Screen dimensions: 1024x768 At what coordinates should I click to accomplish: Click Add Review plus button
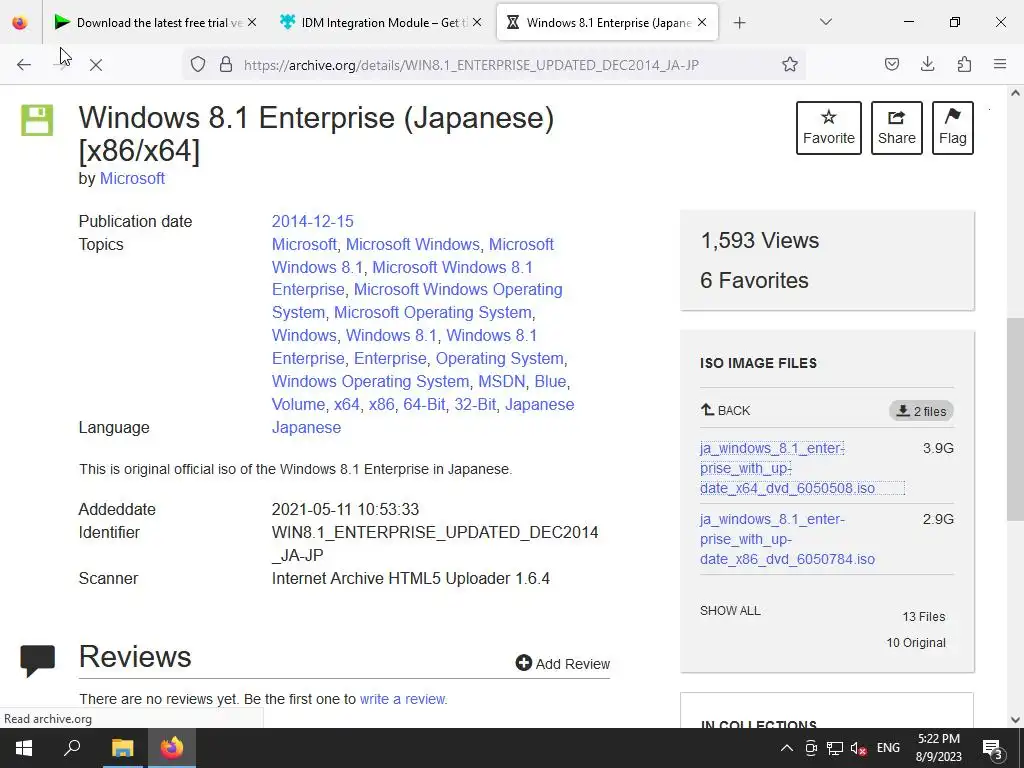(x=562, y=664)
